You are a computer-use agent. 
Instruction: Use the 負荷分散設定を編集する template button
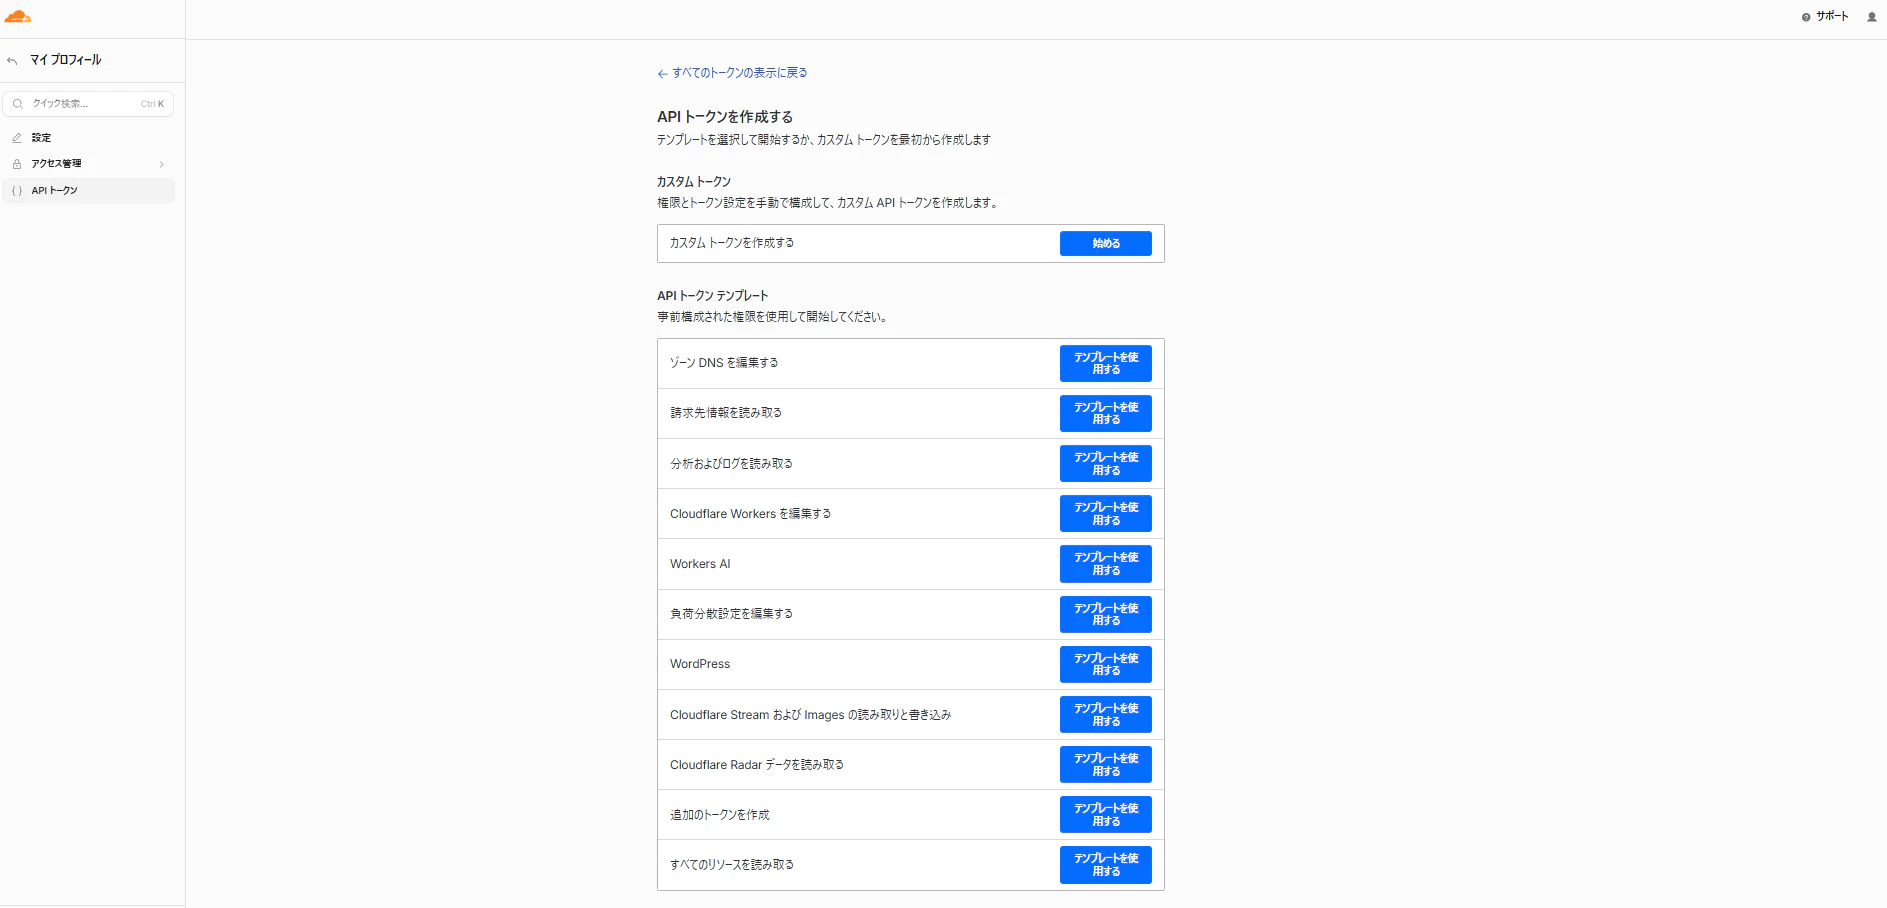[x=1106, y=615]
